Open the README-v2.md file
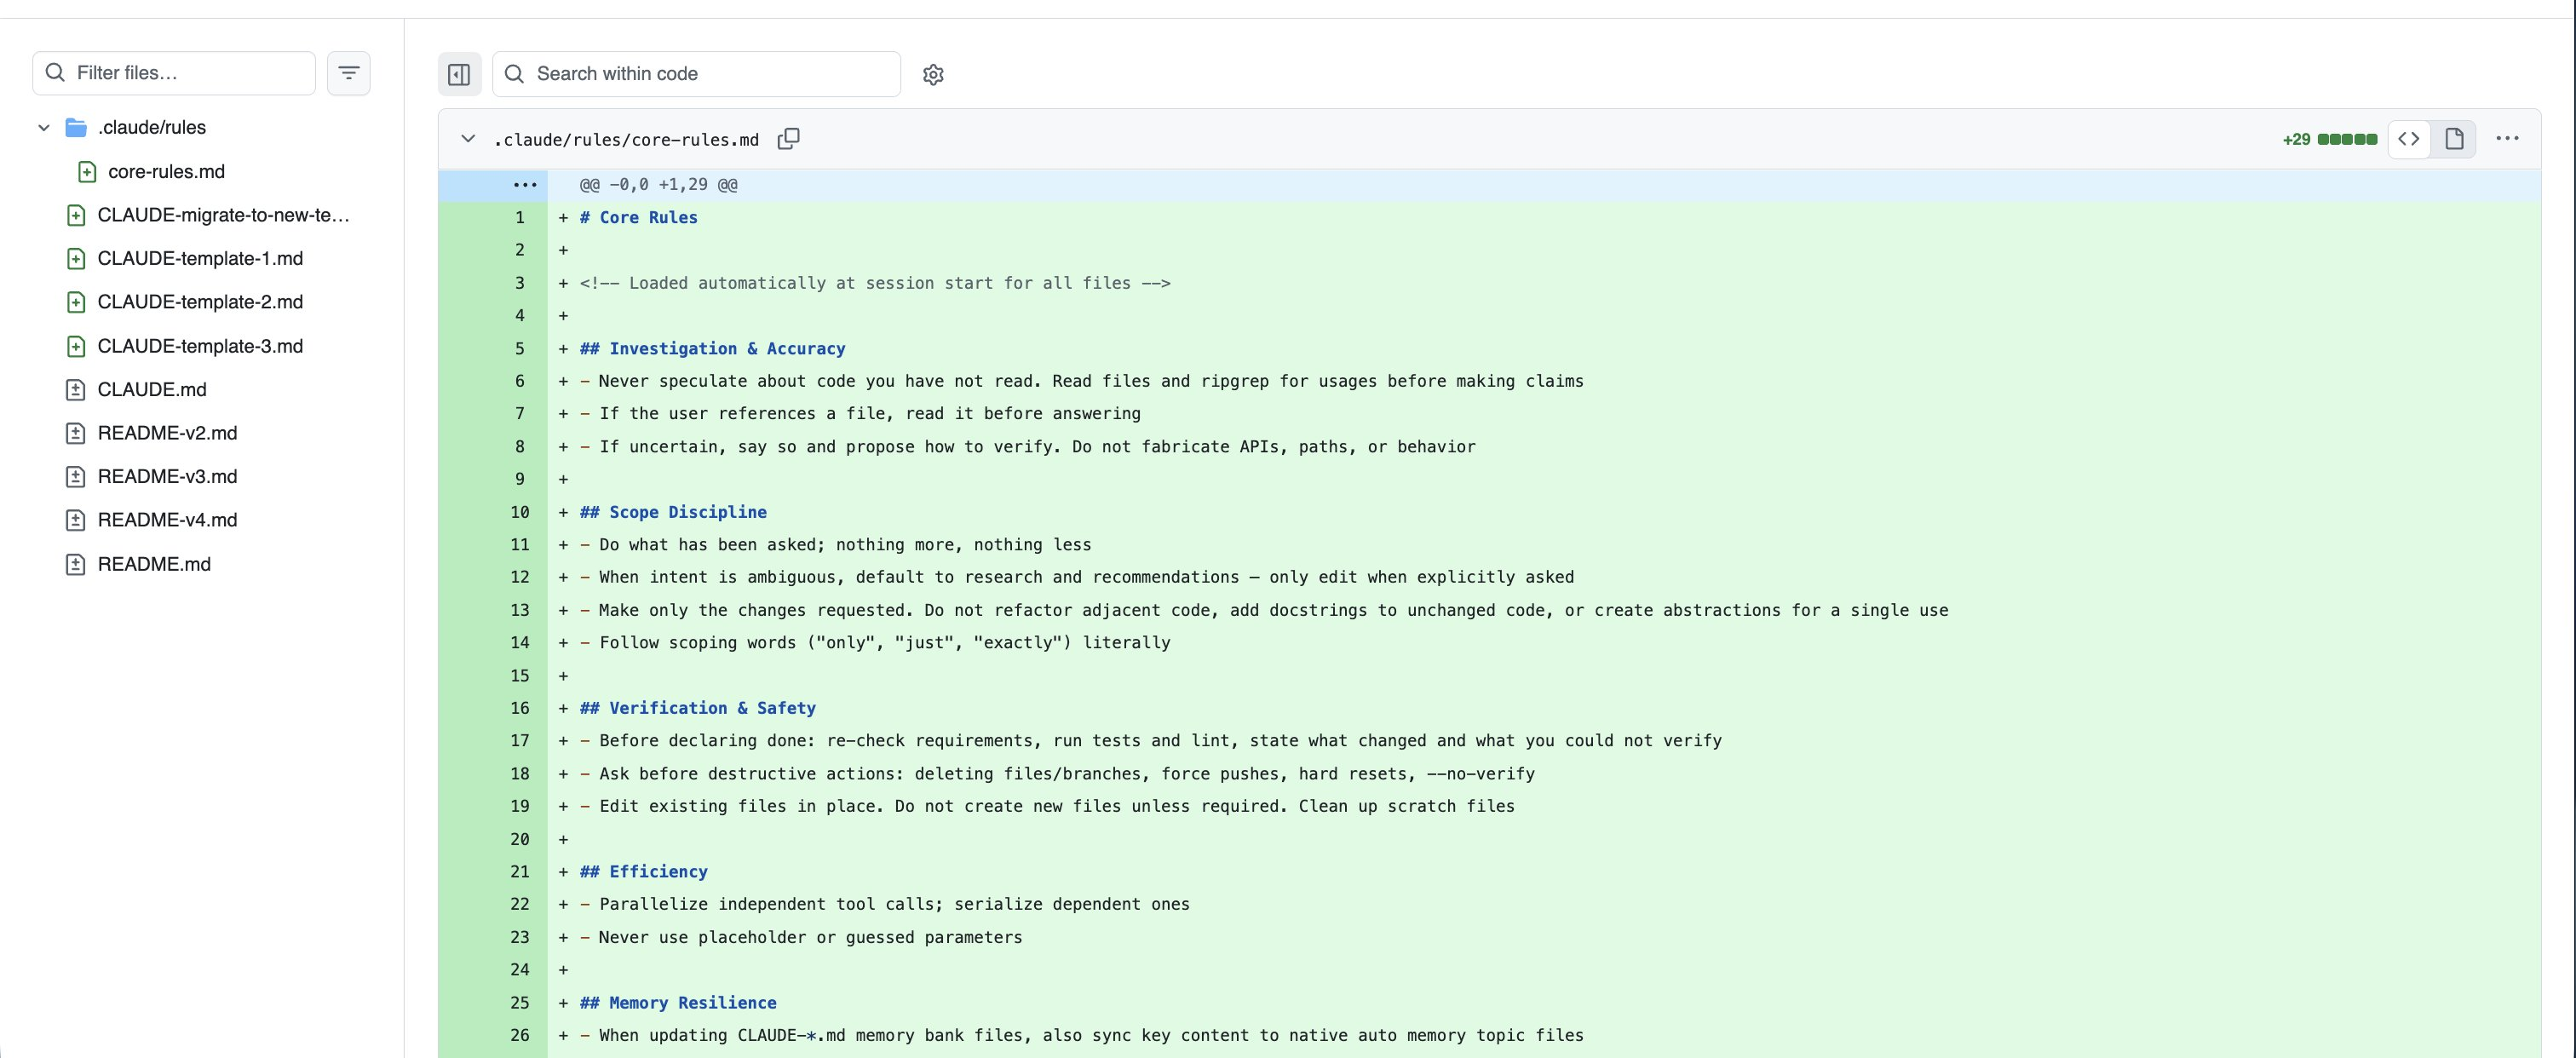 tap(167, 433)
